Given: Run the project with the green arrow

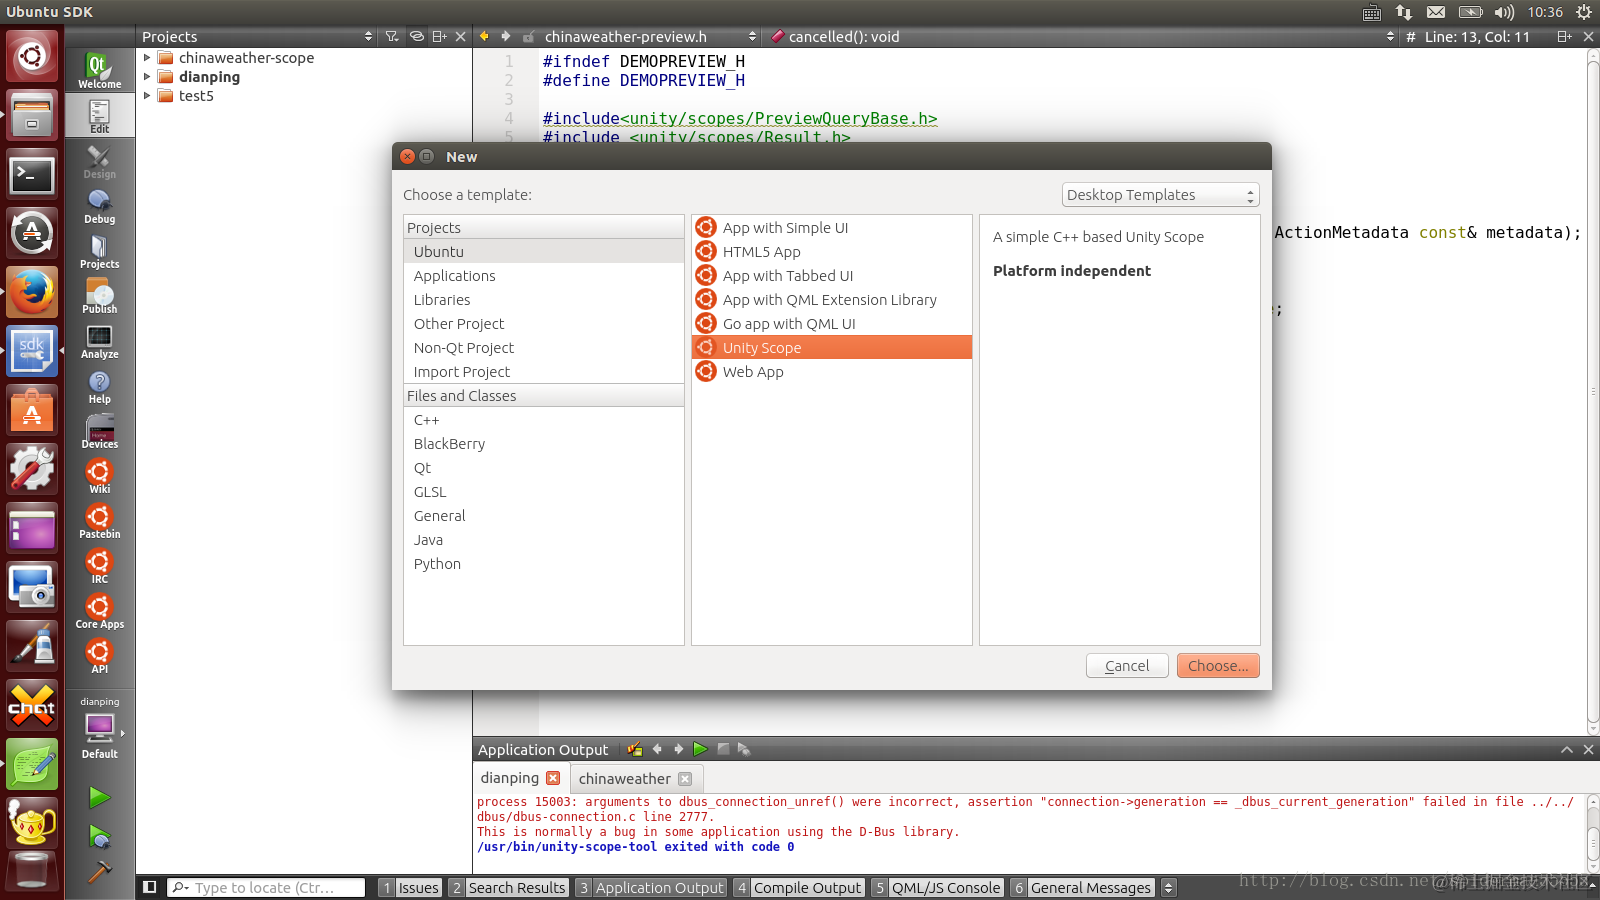Looking at the screenshot, I should click(99, 797).
